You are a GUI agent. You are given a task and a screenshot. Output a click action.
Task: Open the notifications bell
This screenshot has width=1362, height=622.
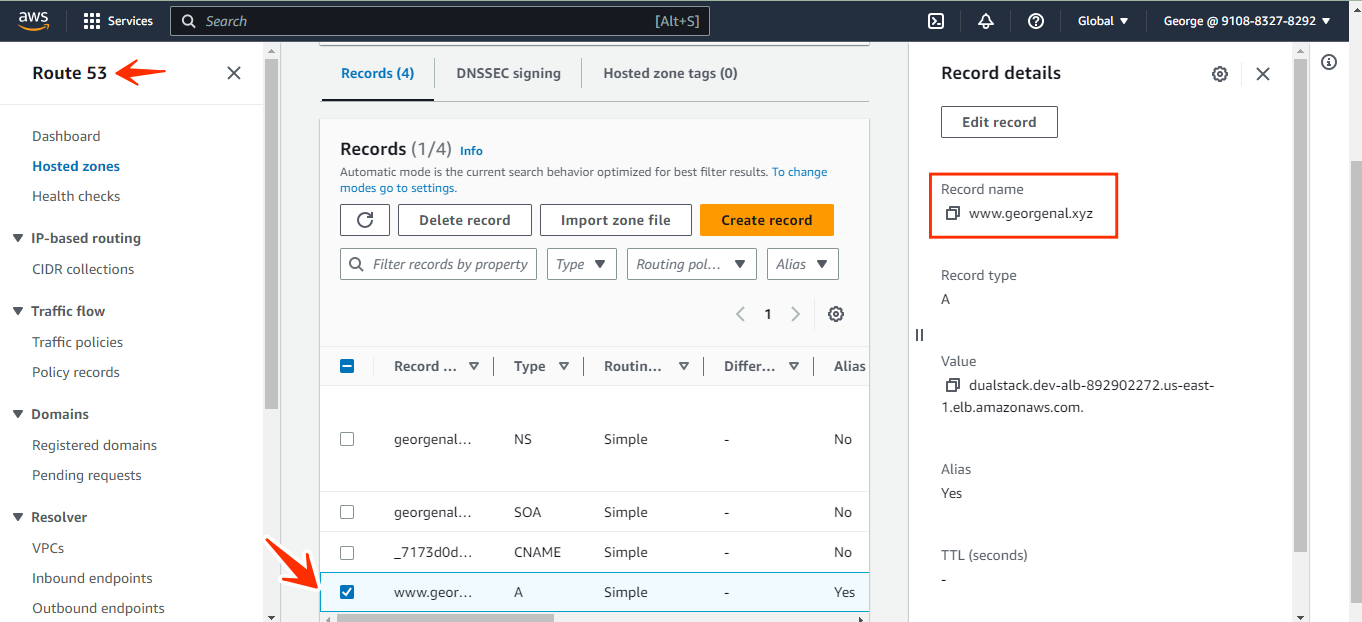[986, 21]
